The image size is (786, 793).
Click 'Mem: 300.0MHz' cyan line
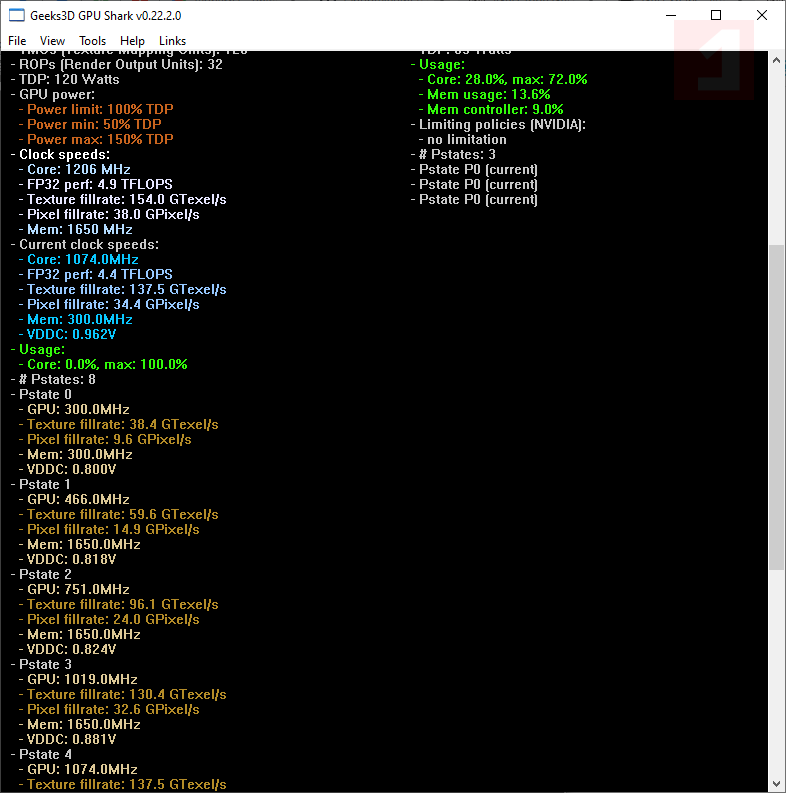76,320
